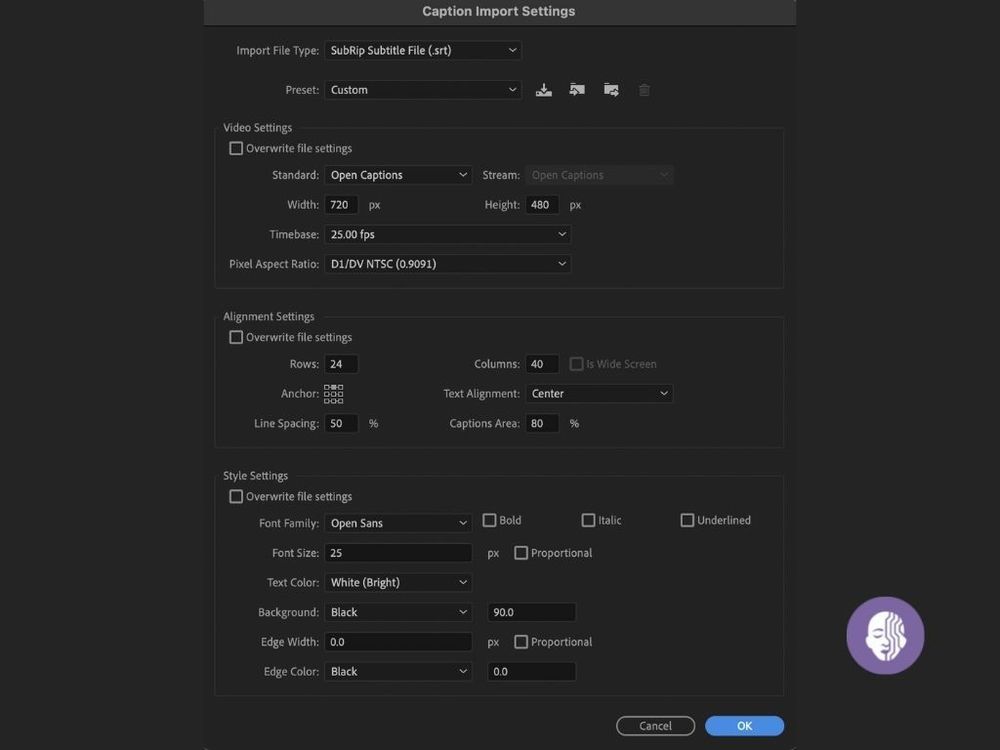
Task: Click the Import Preset icon
Action: 577,90
